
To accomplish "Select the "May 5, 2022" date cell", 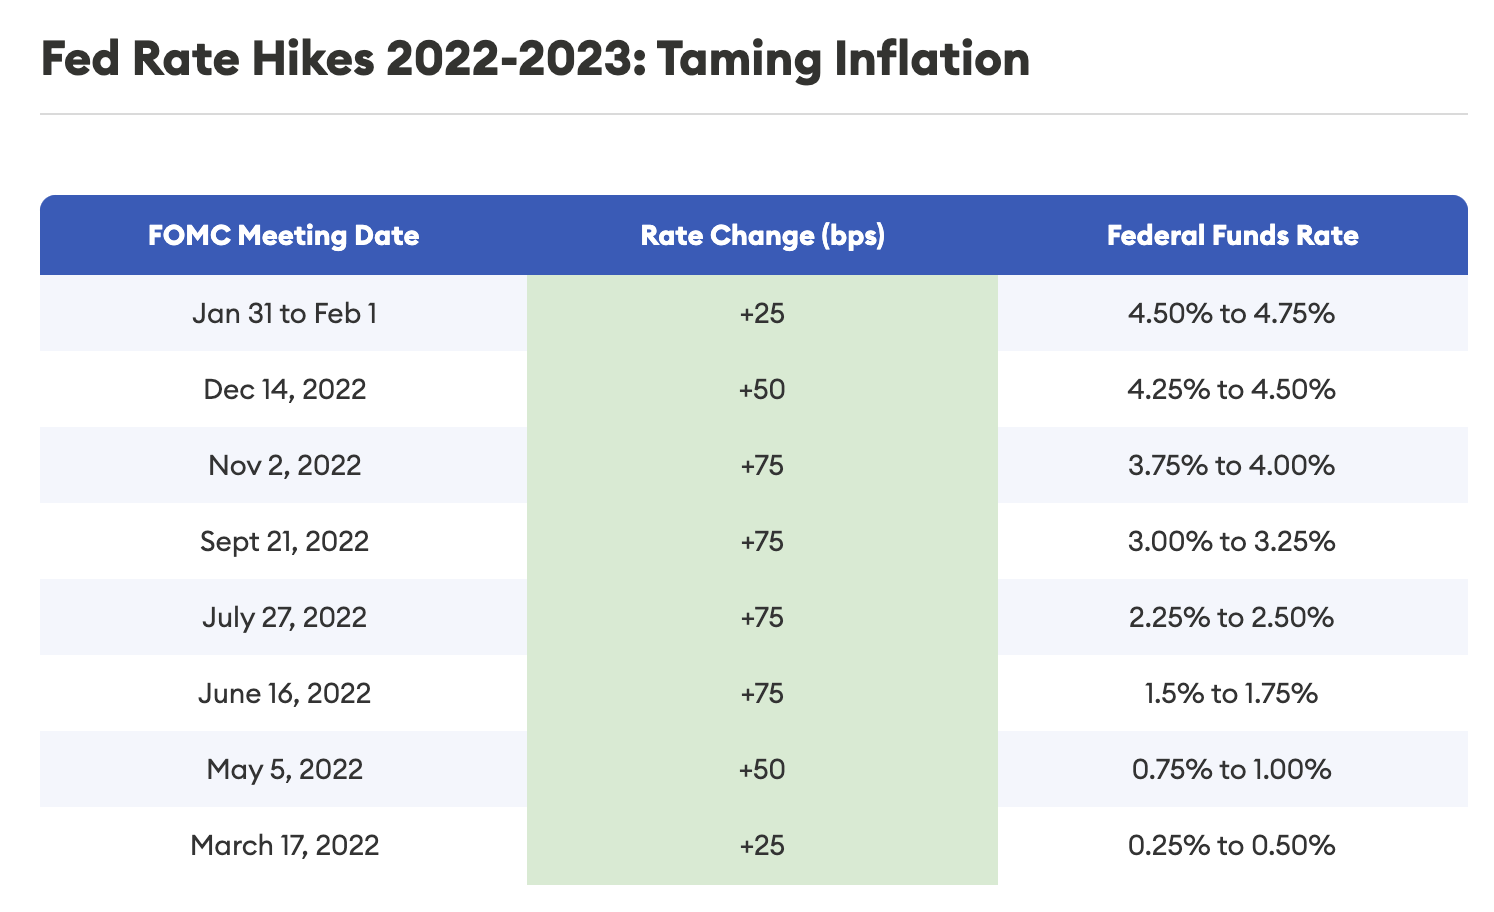I will 284,769.
